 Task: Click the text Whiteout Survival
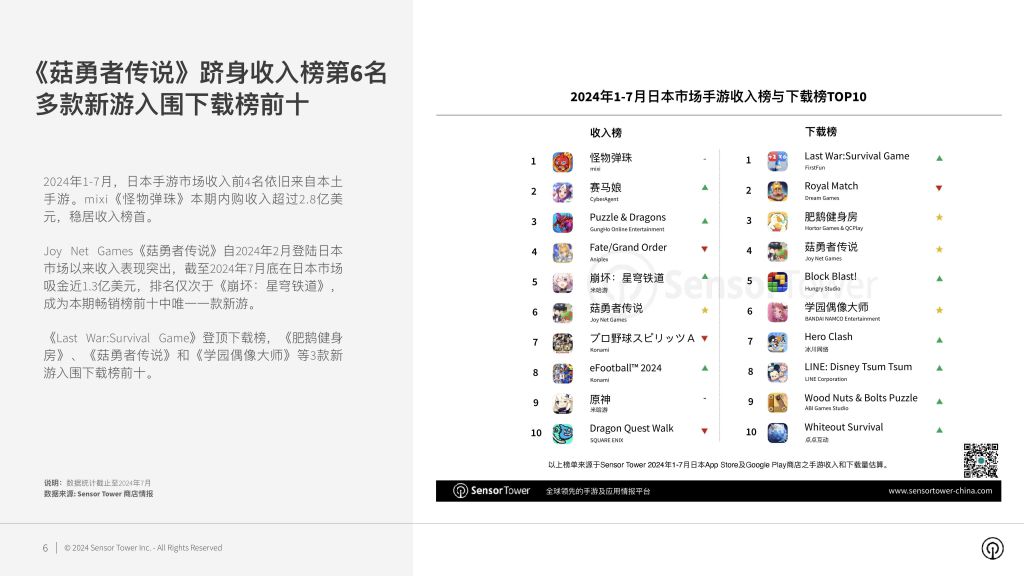844,427
